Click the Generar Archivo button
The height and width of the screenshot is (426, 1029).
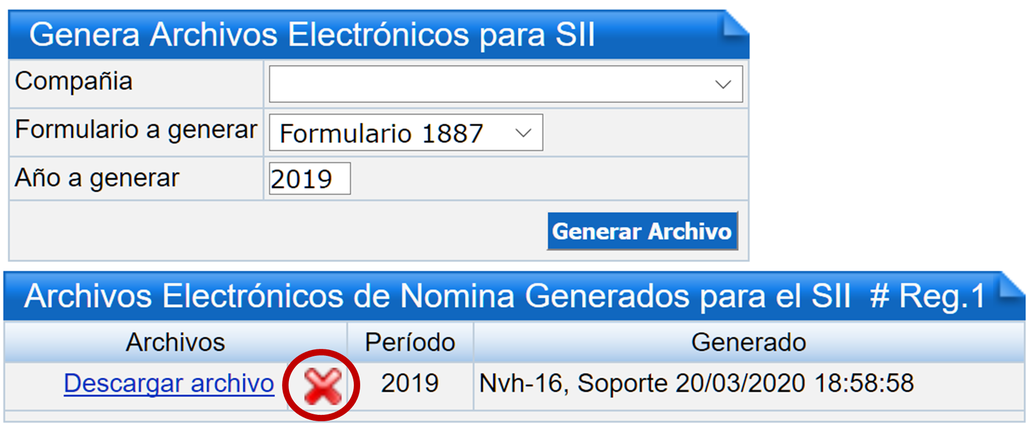tap(642, 231)
